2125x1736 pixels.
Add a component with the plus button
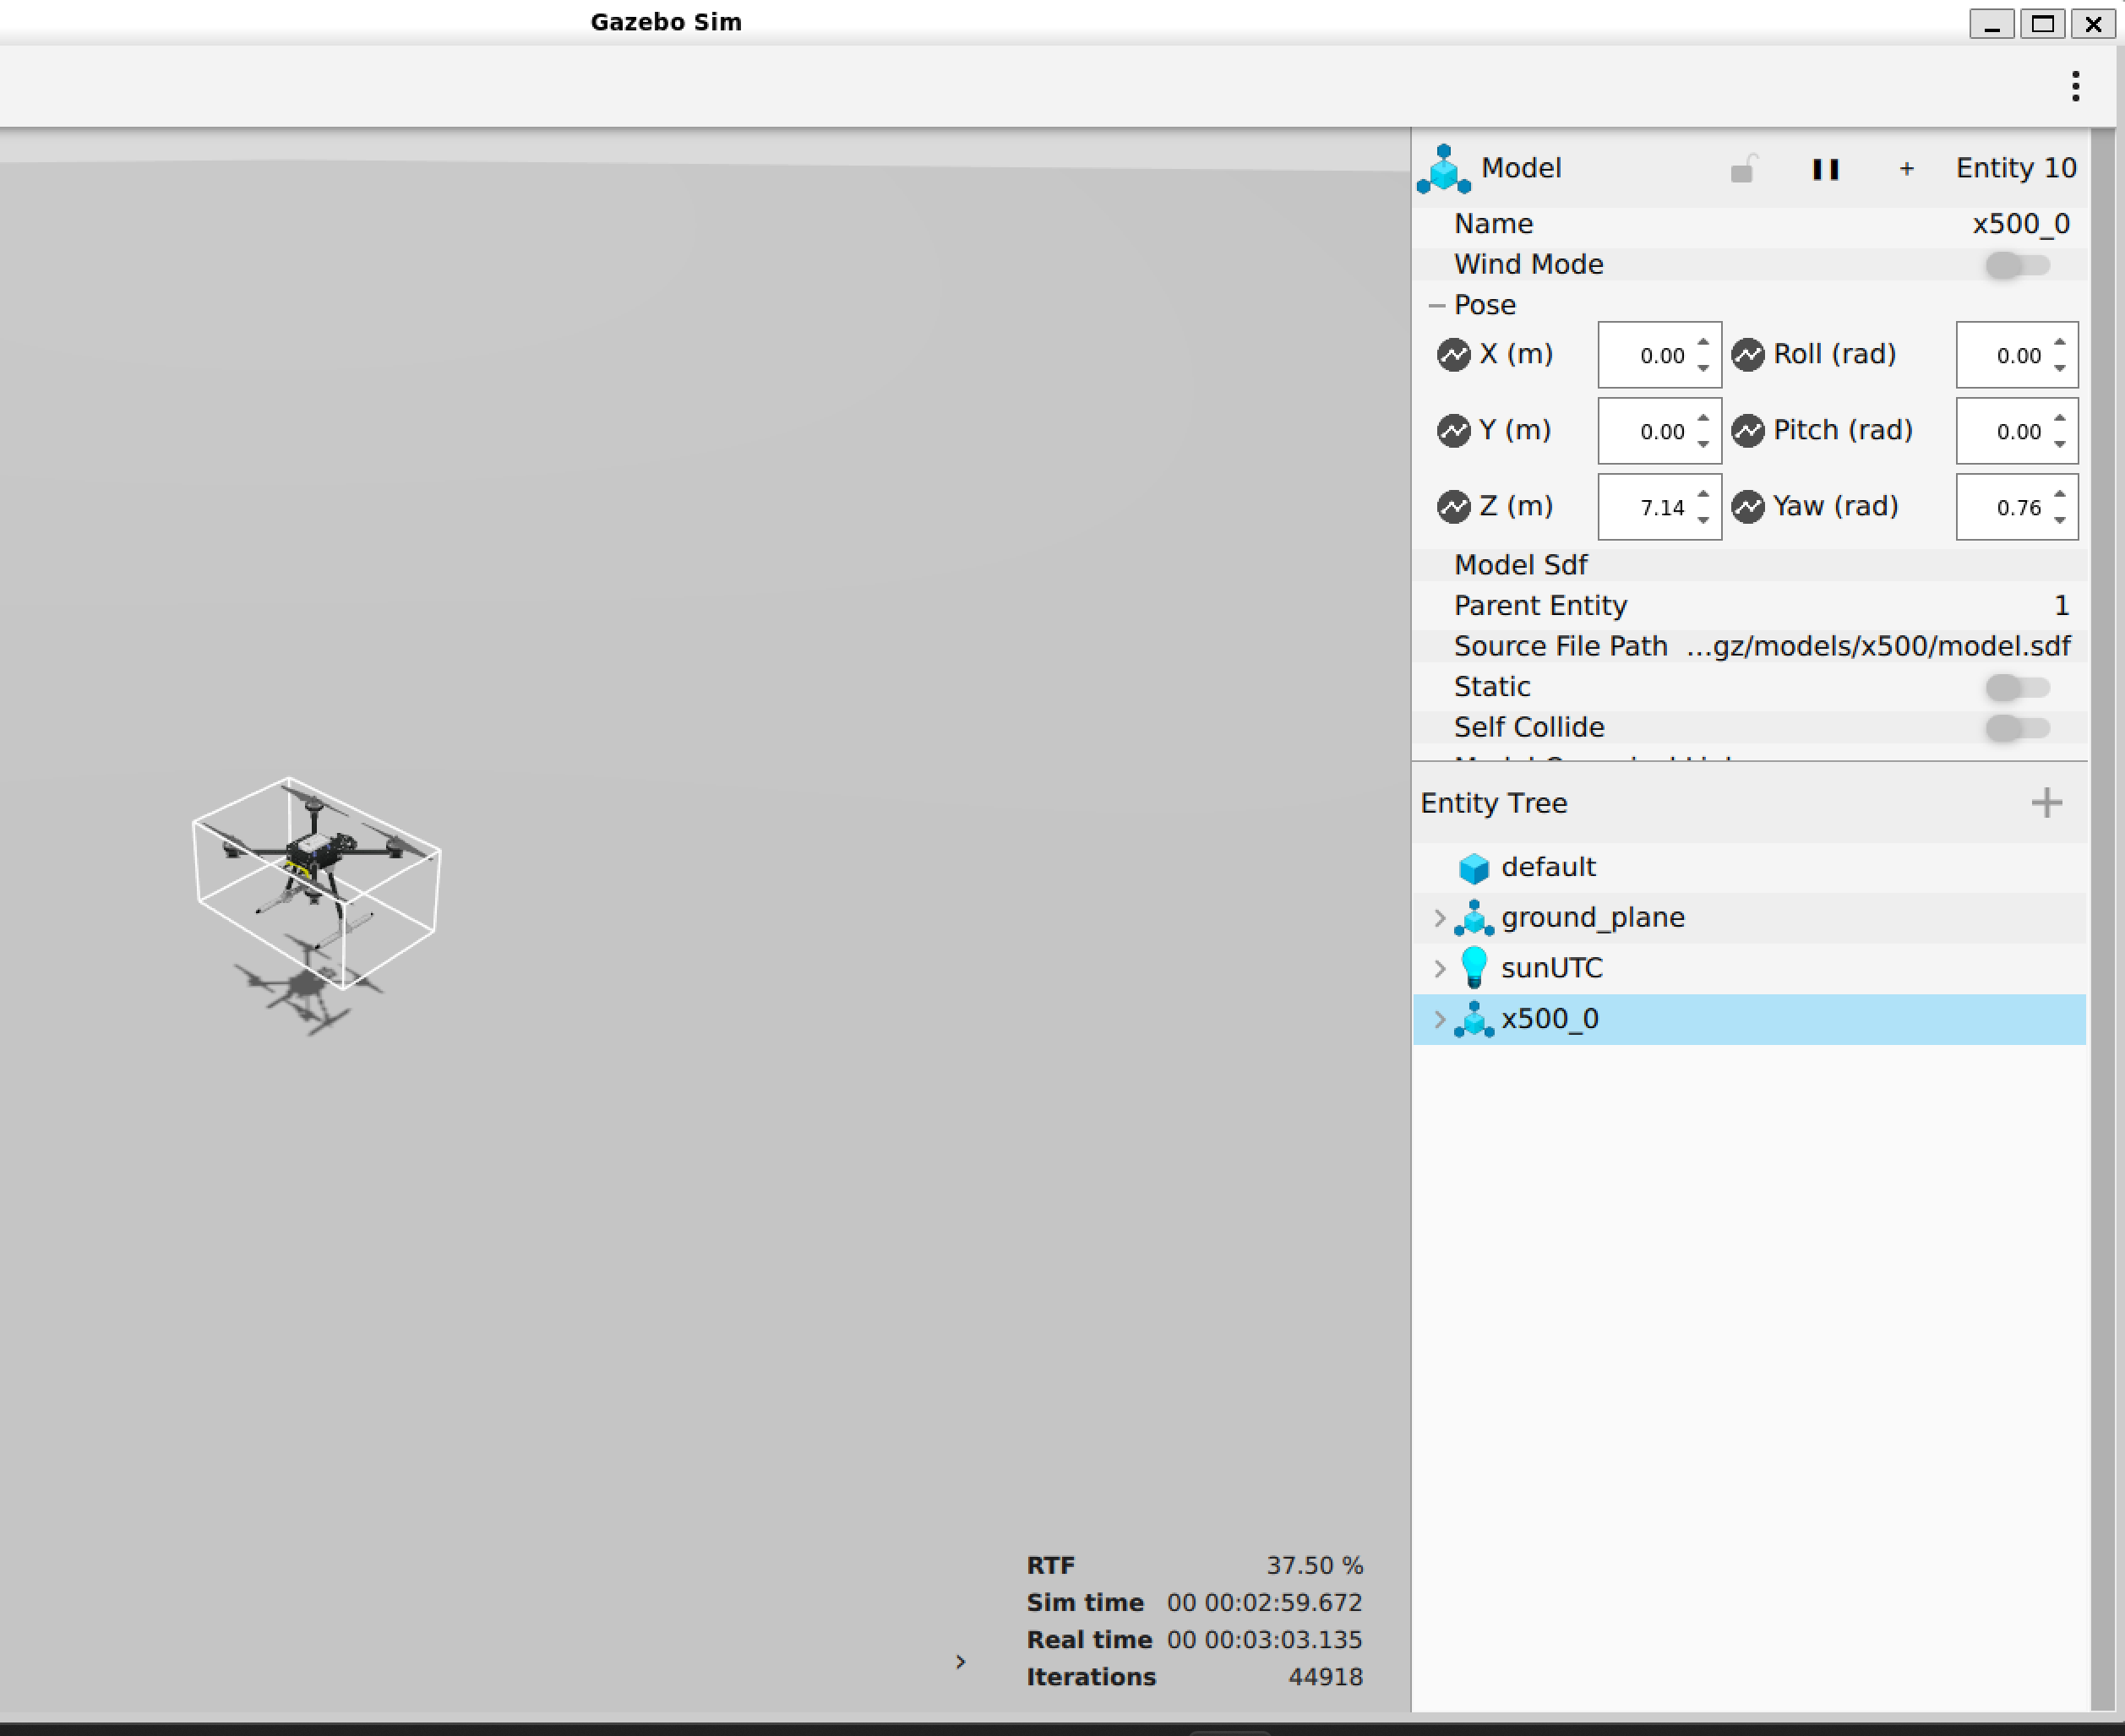1907,169
